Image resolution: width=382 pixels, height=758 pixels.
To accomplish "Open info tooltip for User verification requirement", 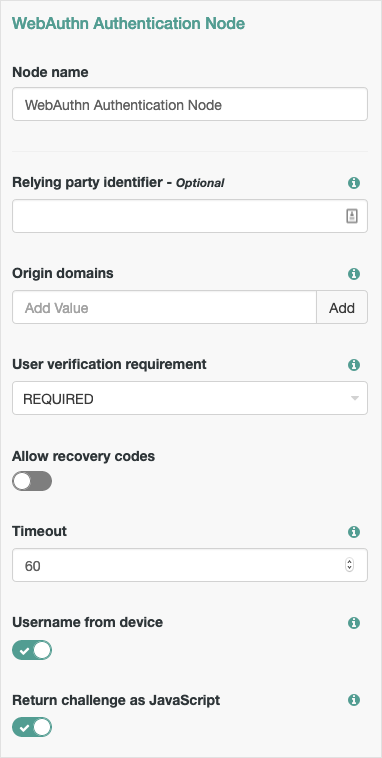I will click(354, 365).
